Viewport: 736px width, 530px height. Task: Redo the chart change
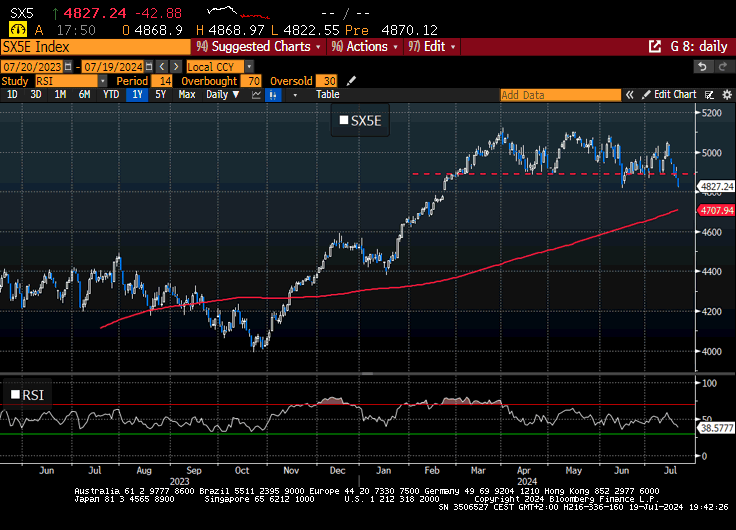point(723,67)
